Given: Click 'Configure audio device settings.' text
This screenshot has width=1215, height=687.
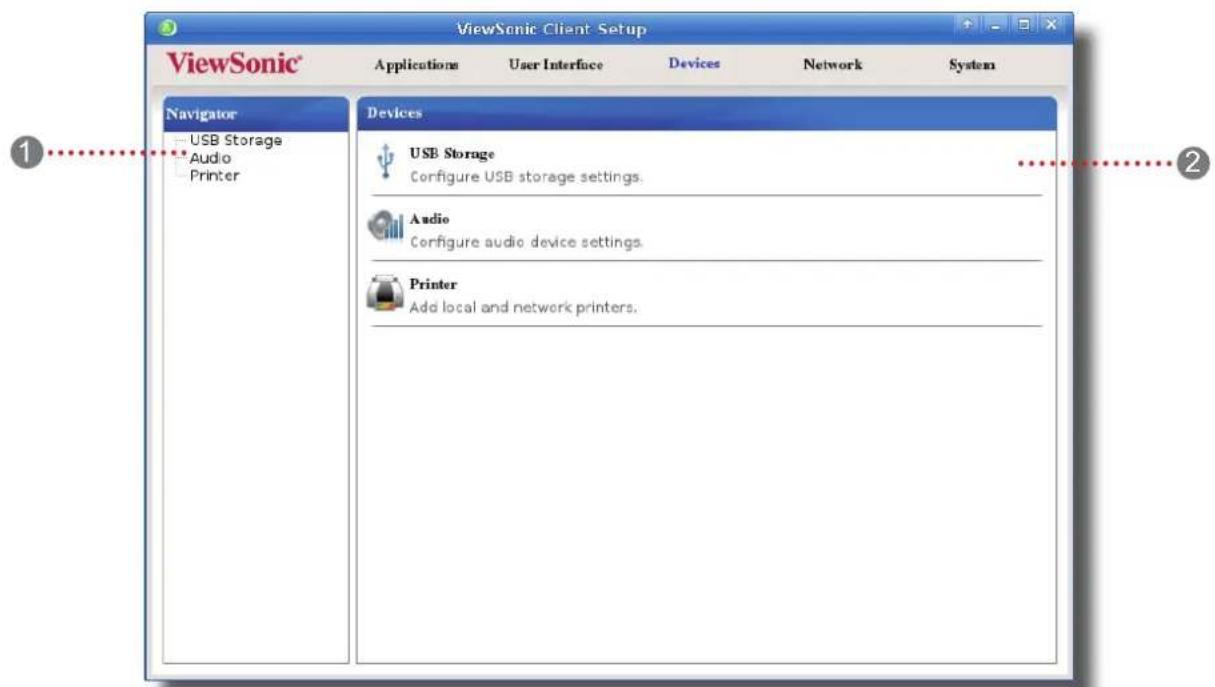Looking at the screenshot, I should (526, 242).
